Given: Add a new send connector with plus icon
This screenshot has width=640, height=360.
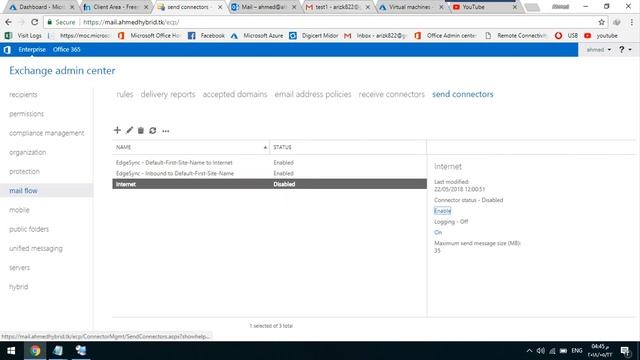Looking at the screenshot, I should pyautogui.click(x=117, y=130).
